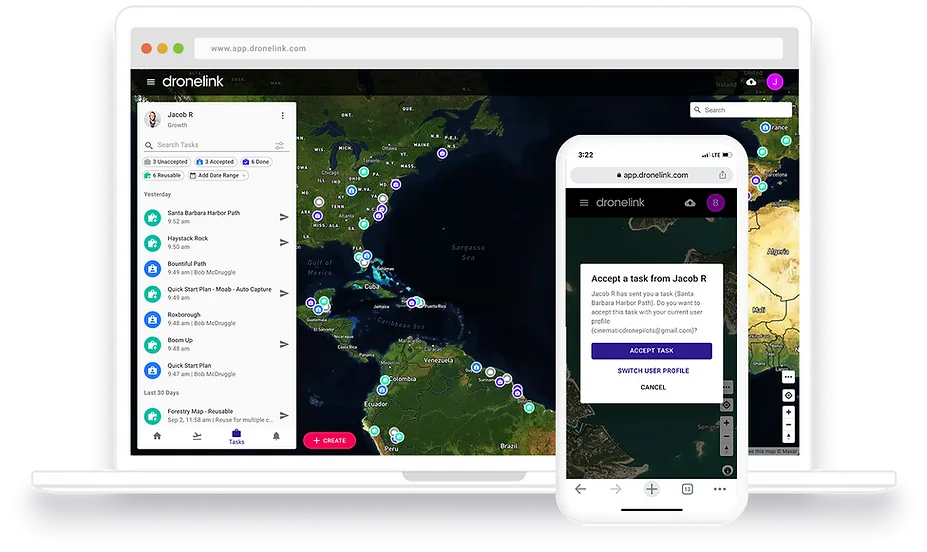Viewport: 927px width, 552px height.
Task: Open the purple B user avatar on the phone
Action: point(715,203)
